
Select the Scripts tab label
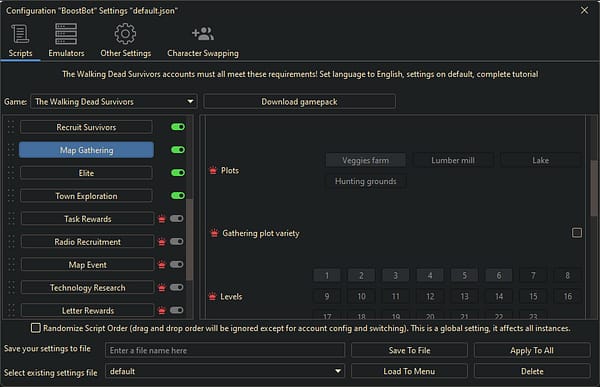(20, 53)
